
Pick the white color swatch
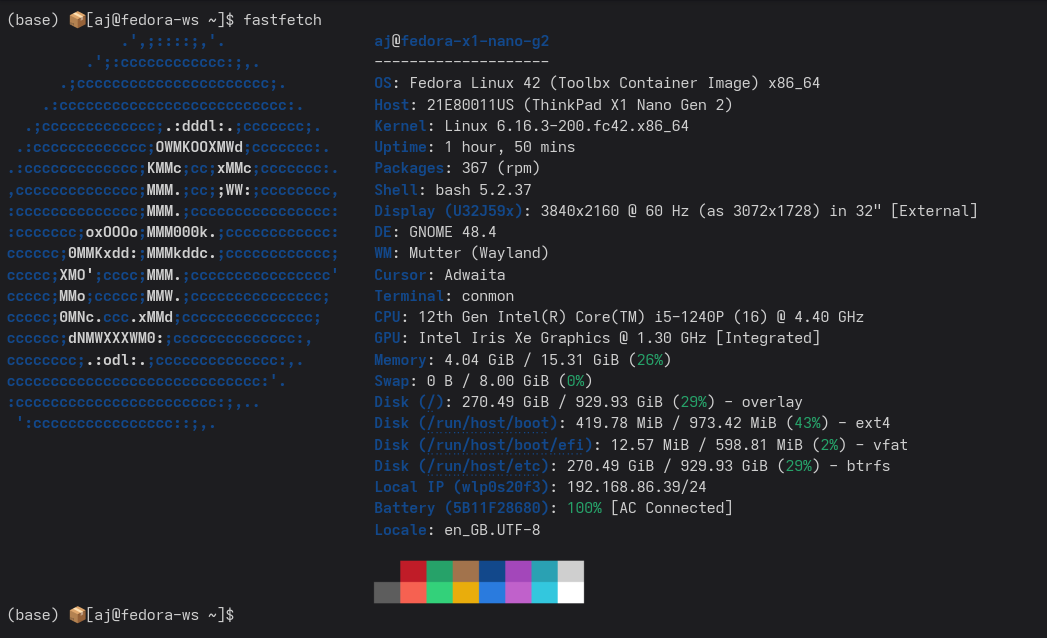click(x=571, y=593)
